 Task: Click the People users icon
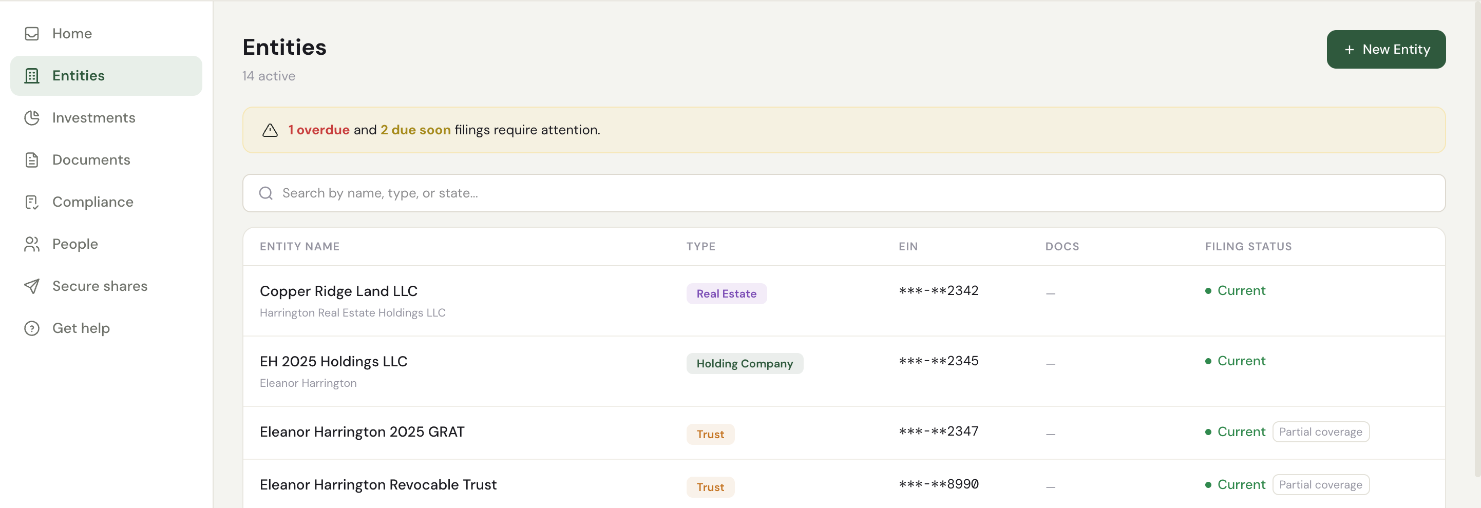(32, 243)
